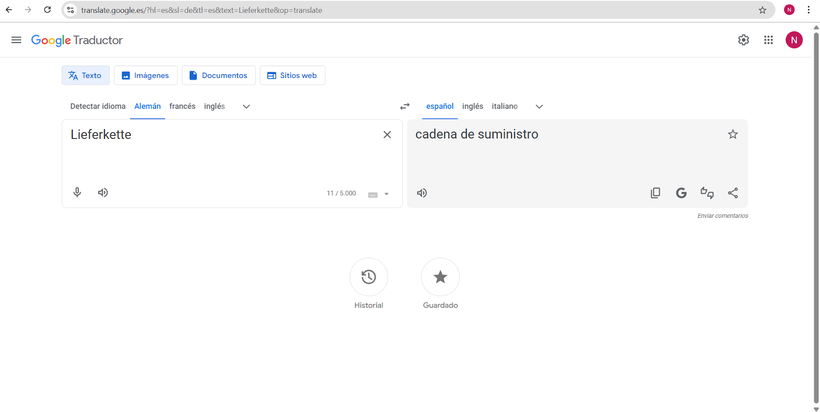Clear the source text with X
Screen dimensions: 820x412
point(387,135)
